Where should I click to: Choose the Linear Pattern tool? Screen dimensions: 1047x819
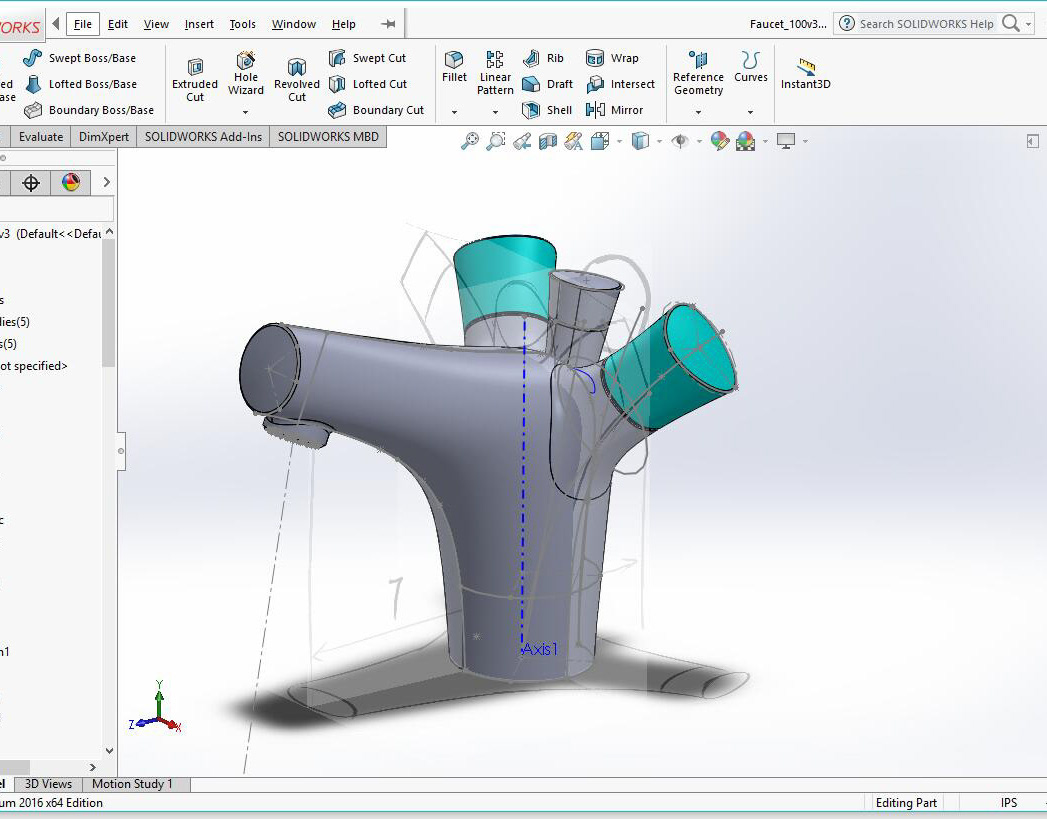click(x=495, y=73)
